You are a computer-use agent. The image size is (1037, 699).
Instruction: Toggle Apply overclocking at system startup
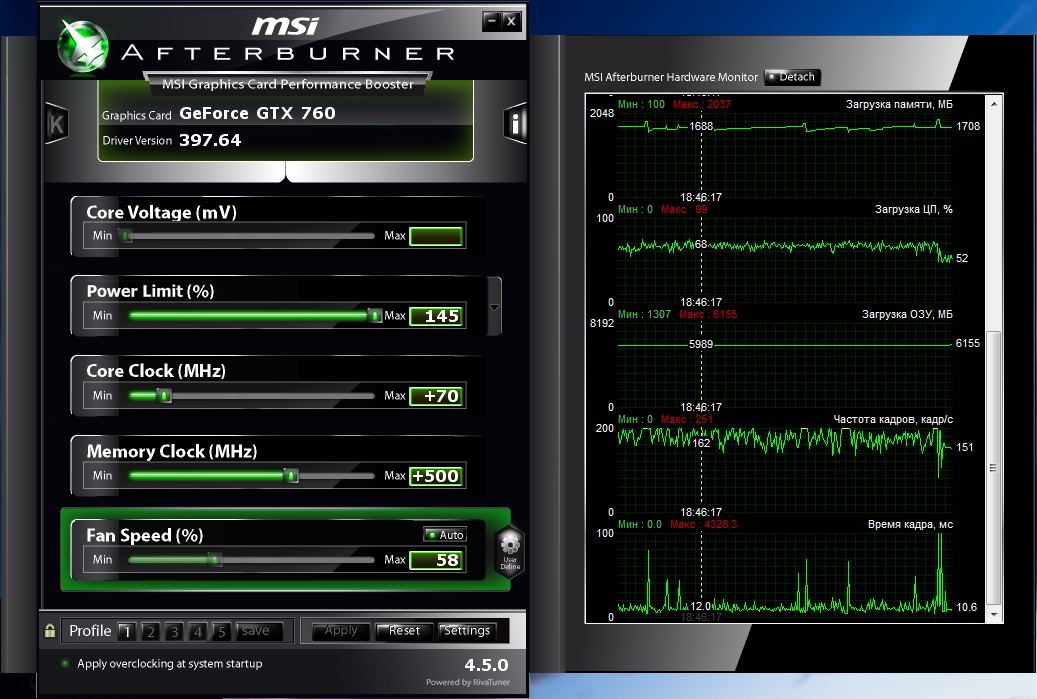(65, 663)
